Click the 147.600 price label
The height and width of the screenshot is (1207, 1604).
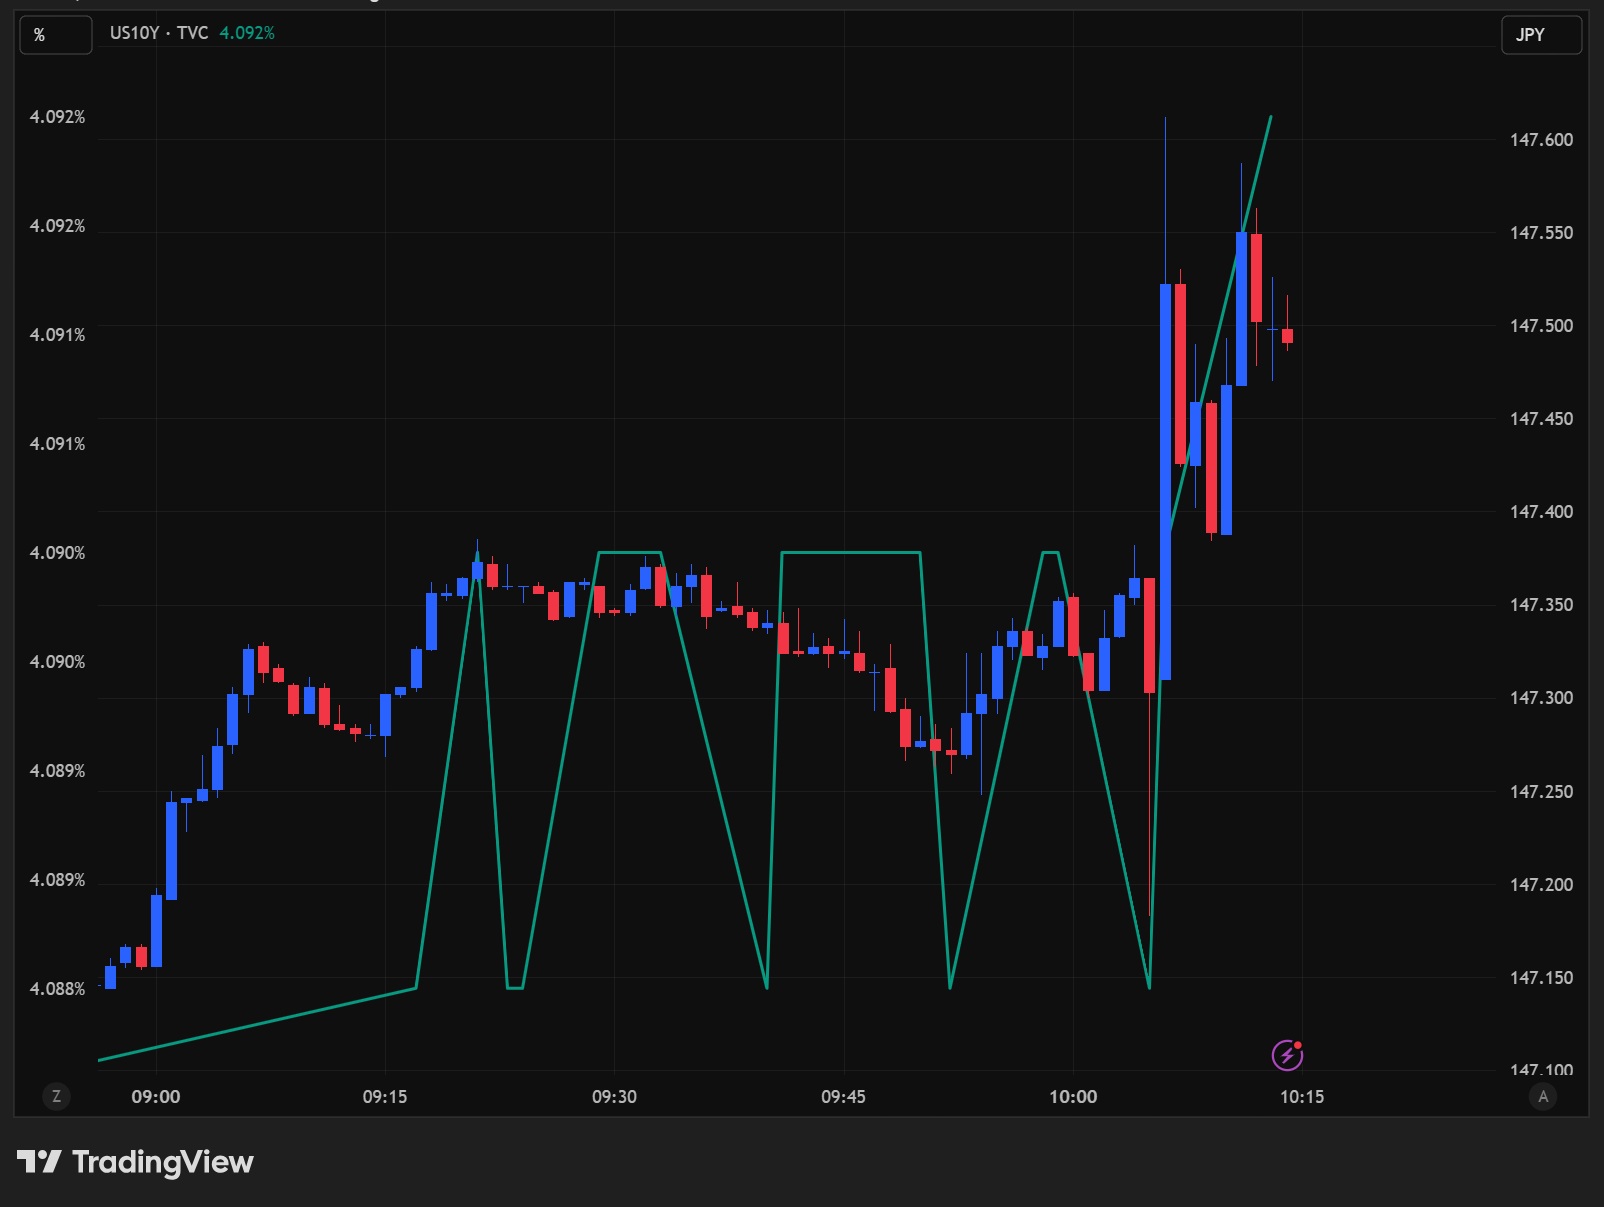[x=1541, y=140]
